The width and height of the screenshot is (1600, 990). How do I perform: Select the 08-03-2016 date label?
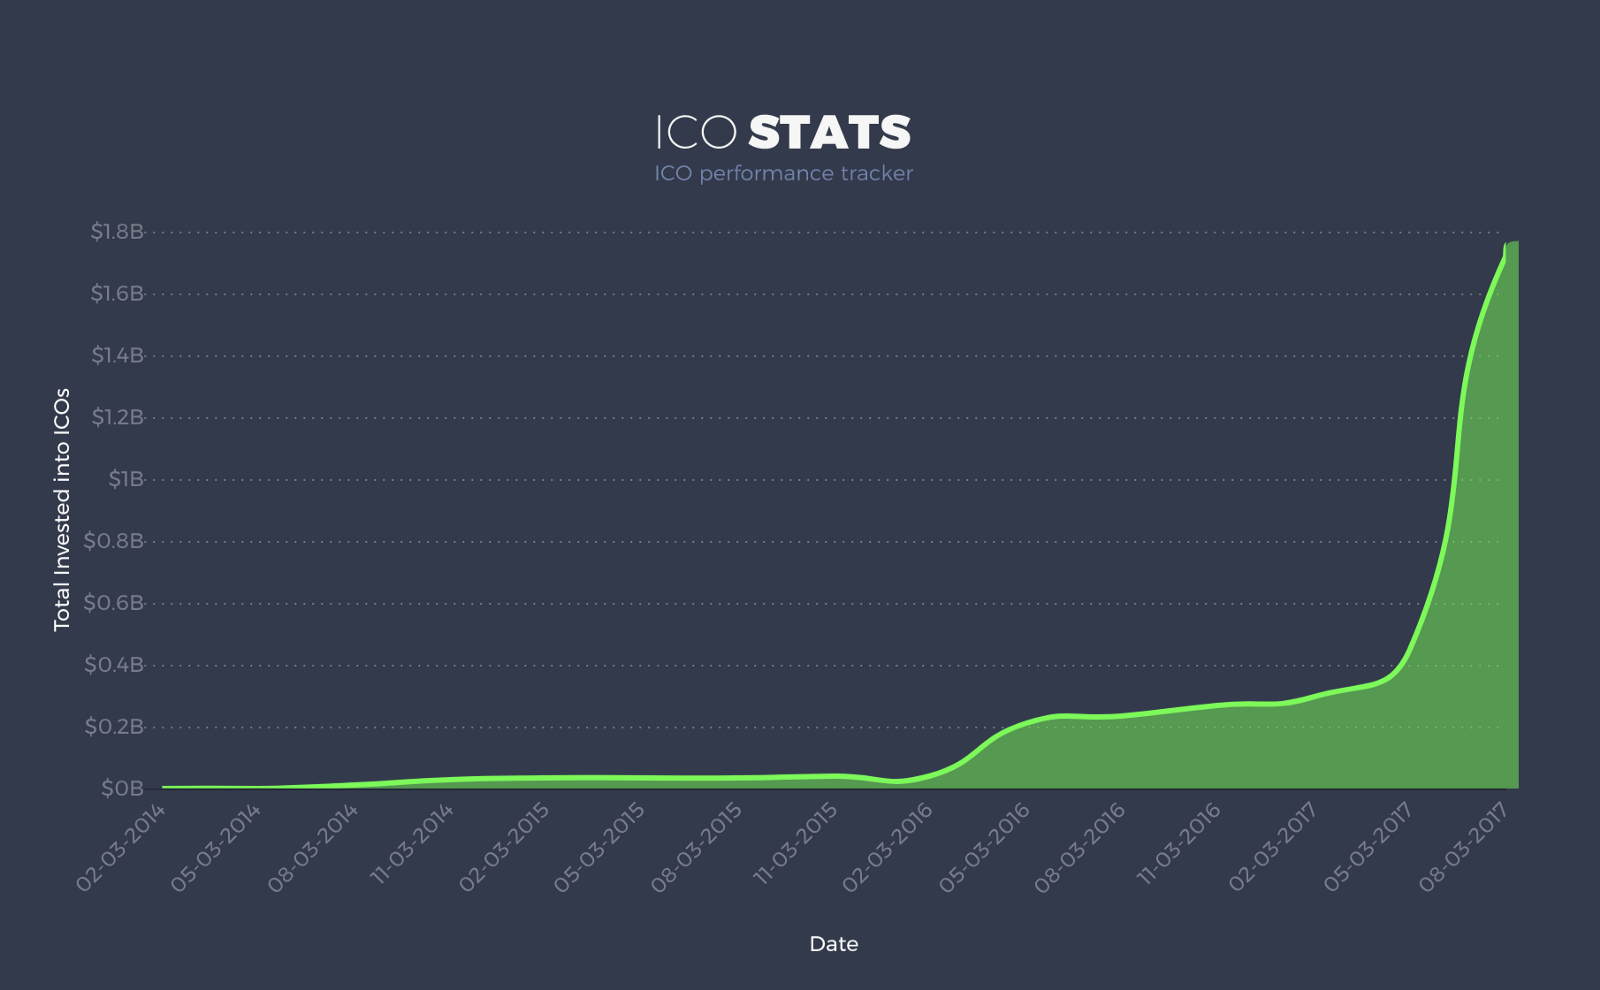click(1080, 846)
